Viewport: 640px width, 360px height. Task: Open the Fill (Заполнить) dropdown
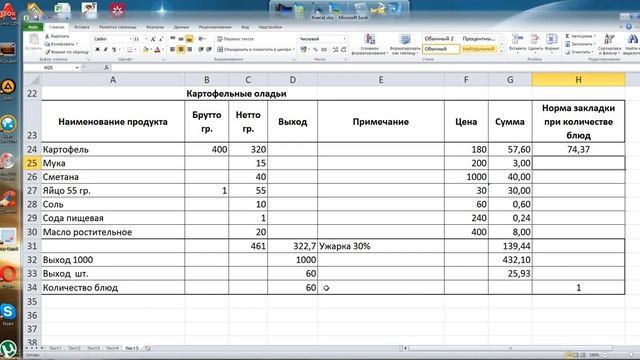point(580,44)
